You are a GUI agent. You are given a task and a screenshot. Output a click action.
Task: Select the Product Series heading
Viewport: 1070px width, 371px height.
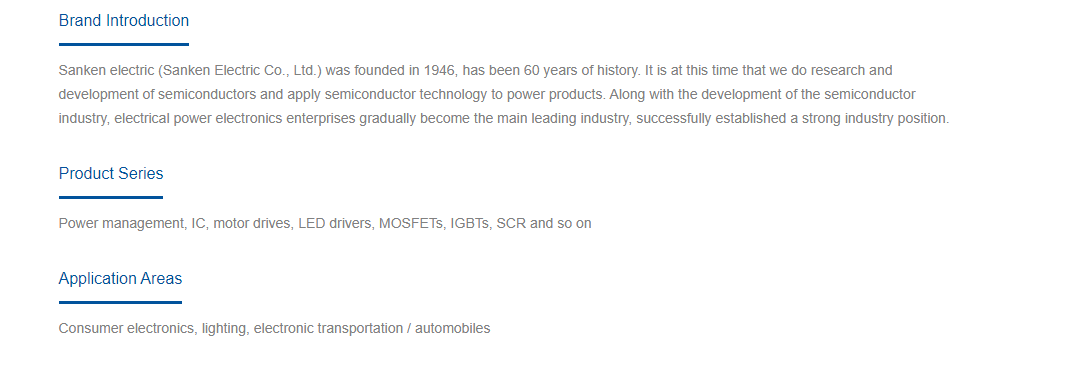click(x=111, y=173)
